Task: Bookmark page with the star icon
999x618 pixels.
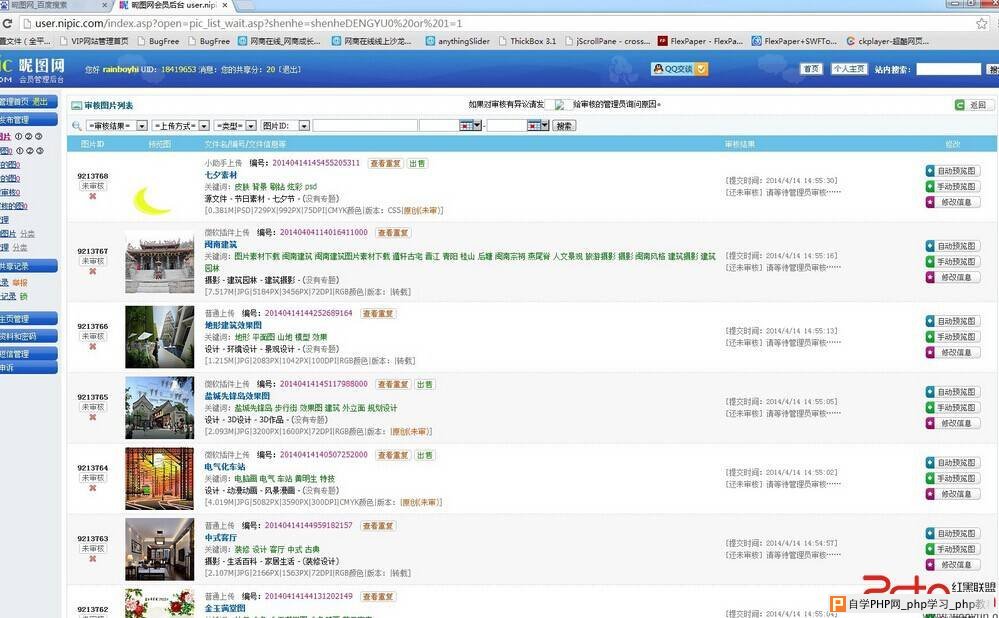Action: (x=982, y=24)
